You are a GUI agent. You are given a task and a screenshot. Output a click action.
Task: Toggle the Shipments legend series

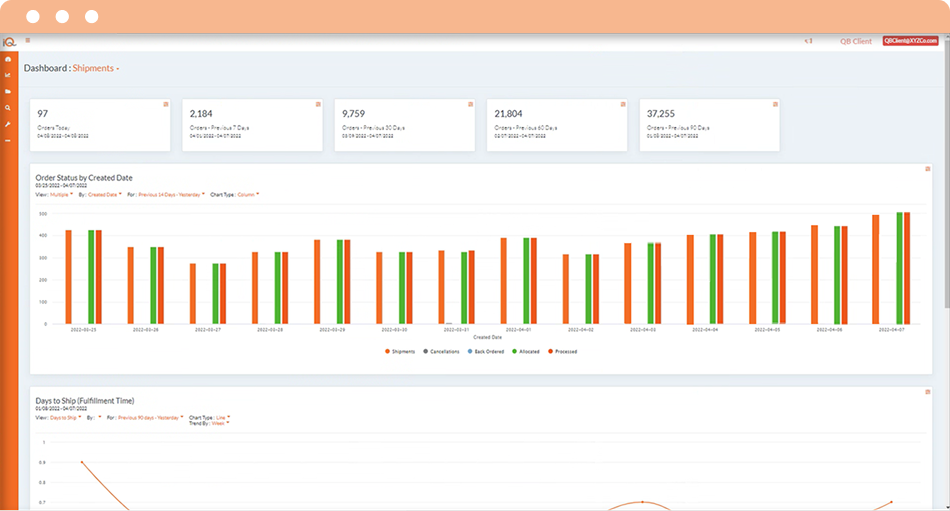(x=400, y=351)
